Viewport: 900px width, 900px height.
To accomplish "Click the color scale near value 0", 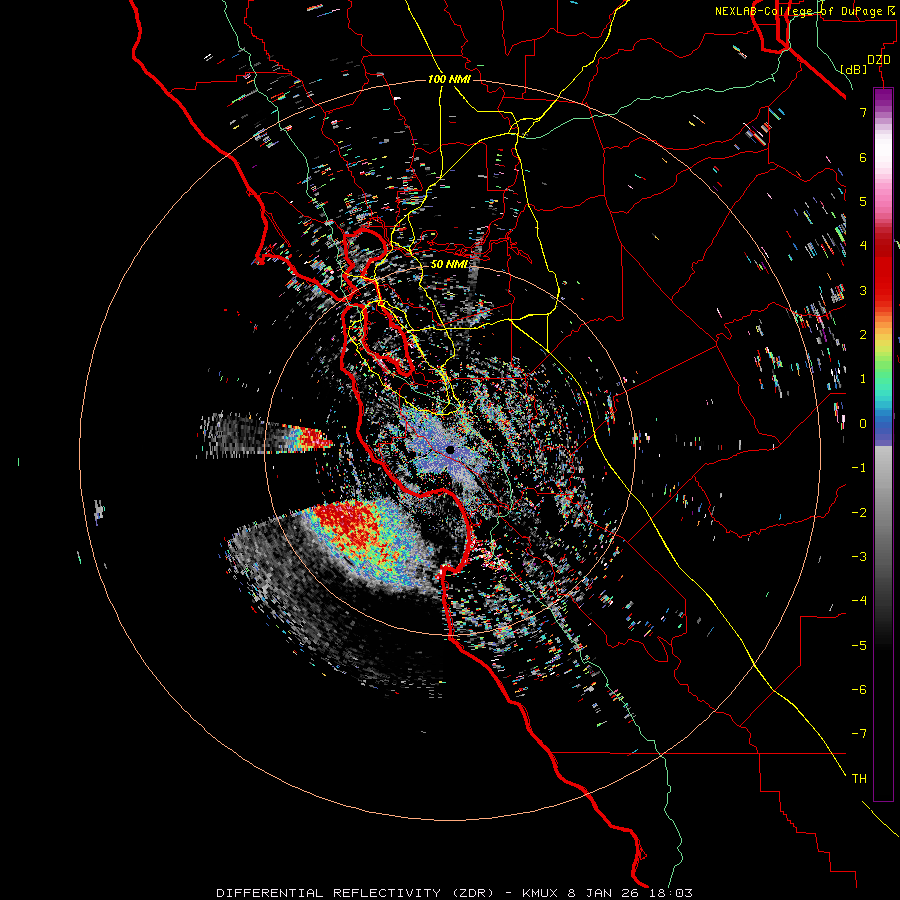I will click(883, 424).
